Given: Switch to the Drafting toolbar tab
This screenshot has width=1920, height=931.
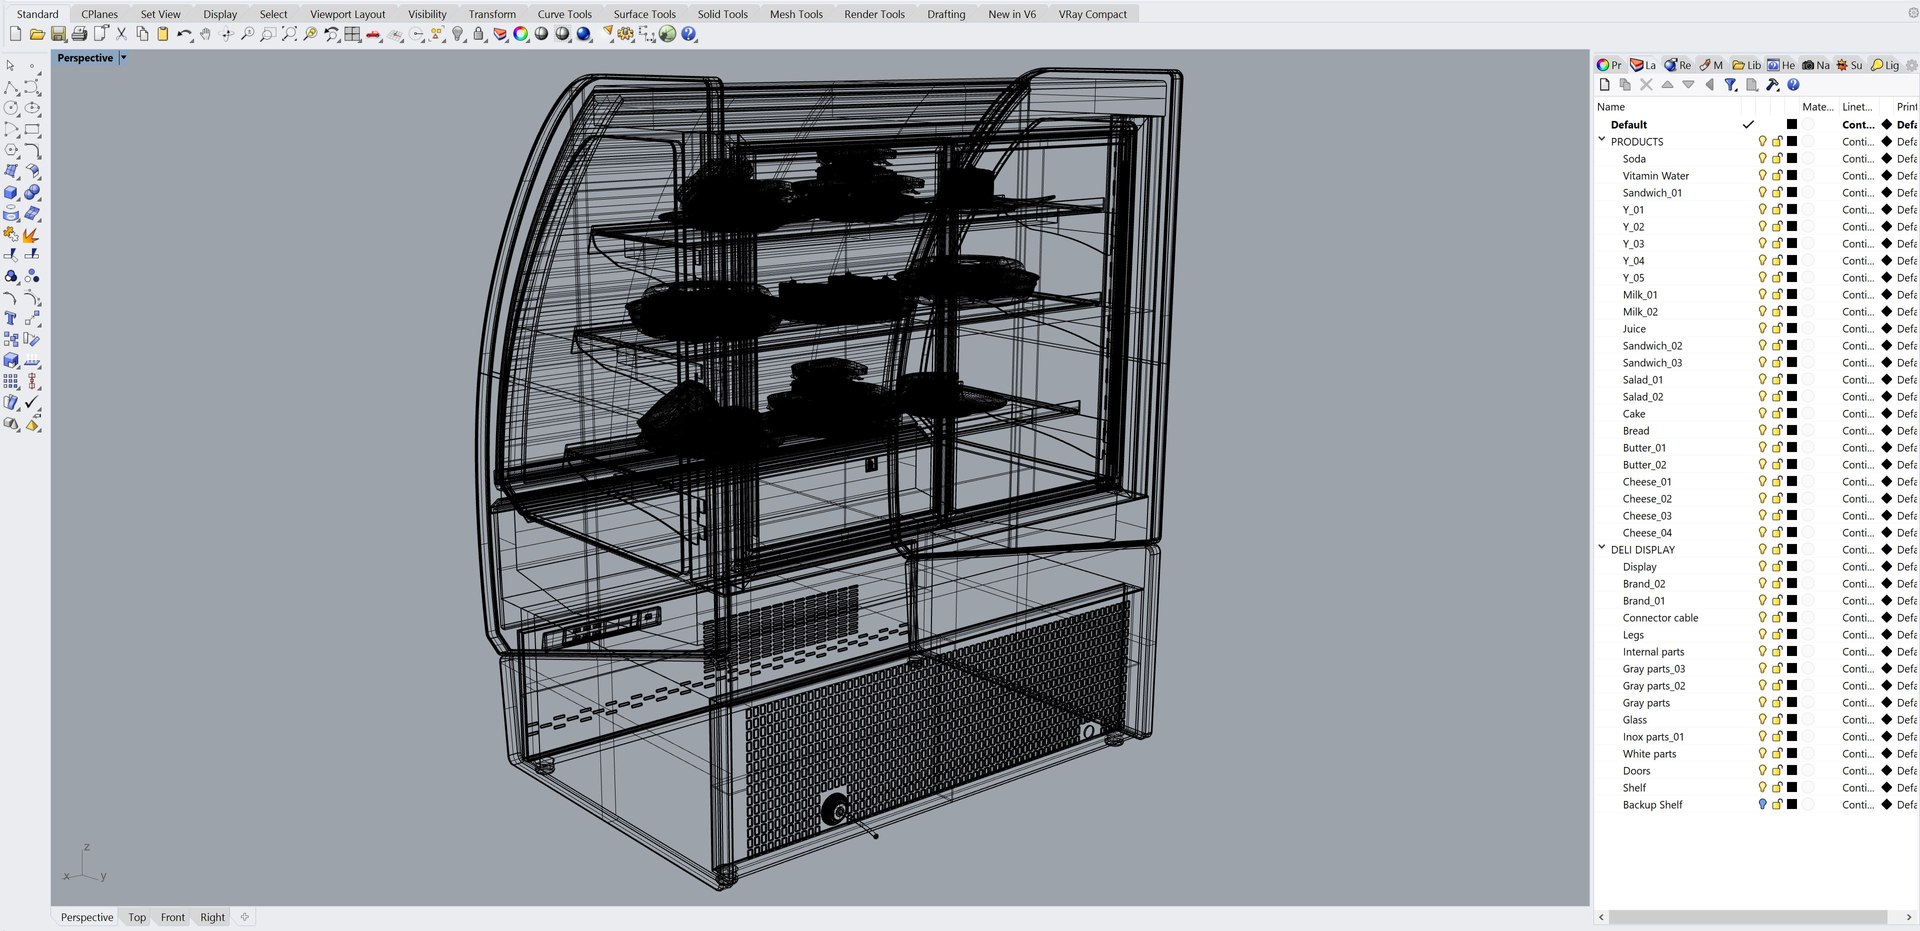Looking at the screenshot, I should 946,14.
